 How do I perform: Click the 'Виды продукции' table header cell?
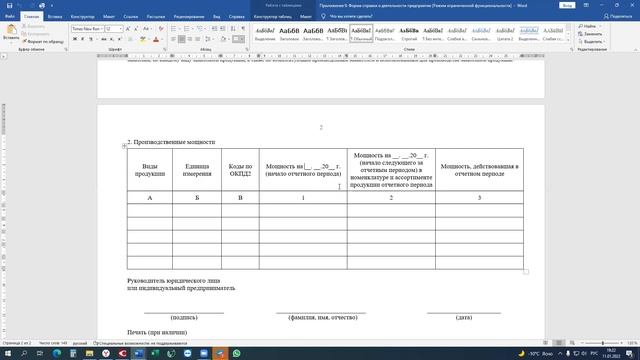150,170
